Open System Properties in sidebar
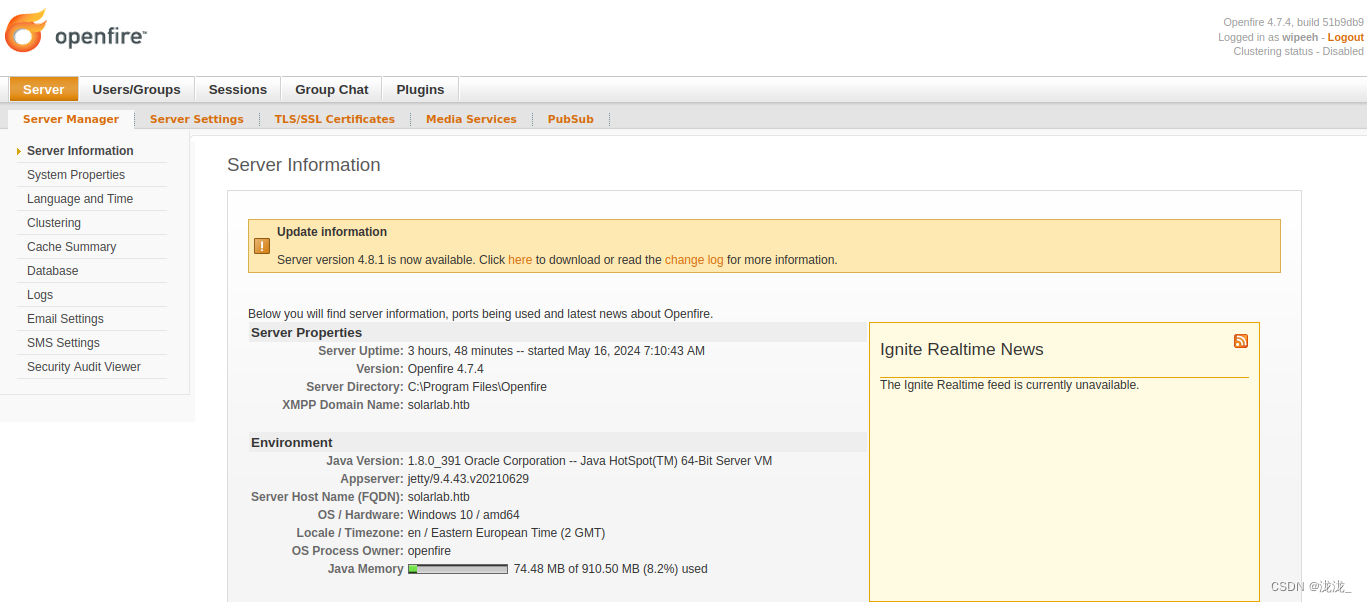Viewport: 1367px width, 602px height. click(76, 175)
